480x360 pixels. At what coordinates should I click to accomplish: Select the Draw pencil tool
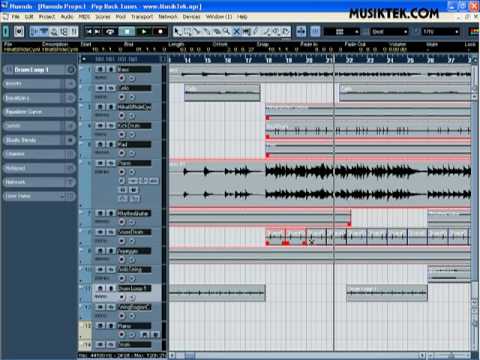click(x=256, y=32)
